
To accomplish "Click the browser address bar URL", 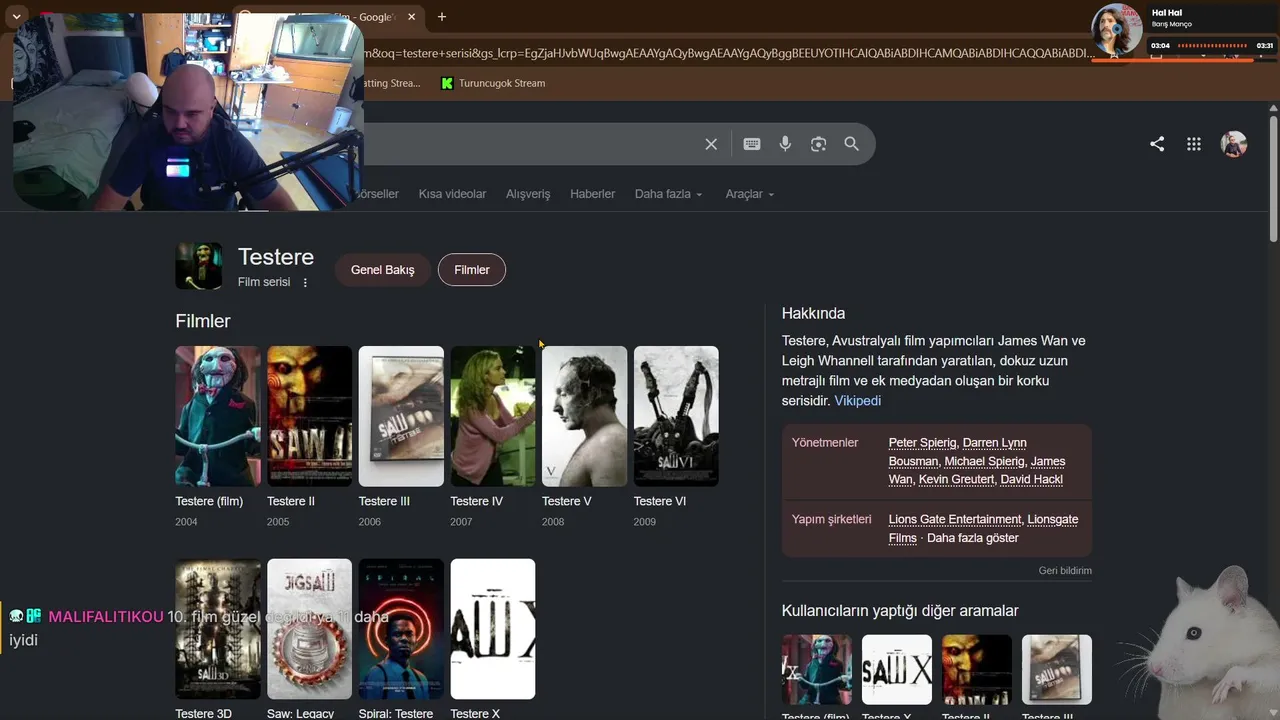I will click(730, 53).
